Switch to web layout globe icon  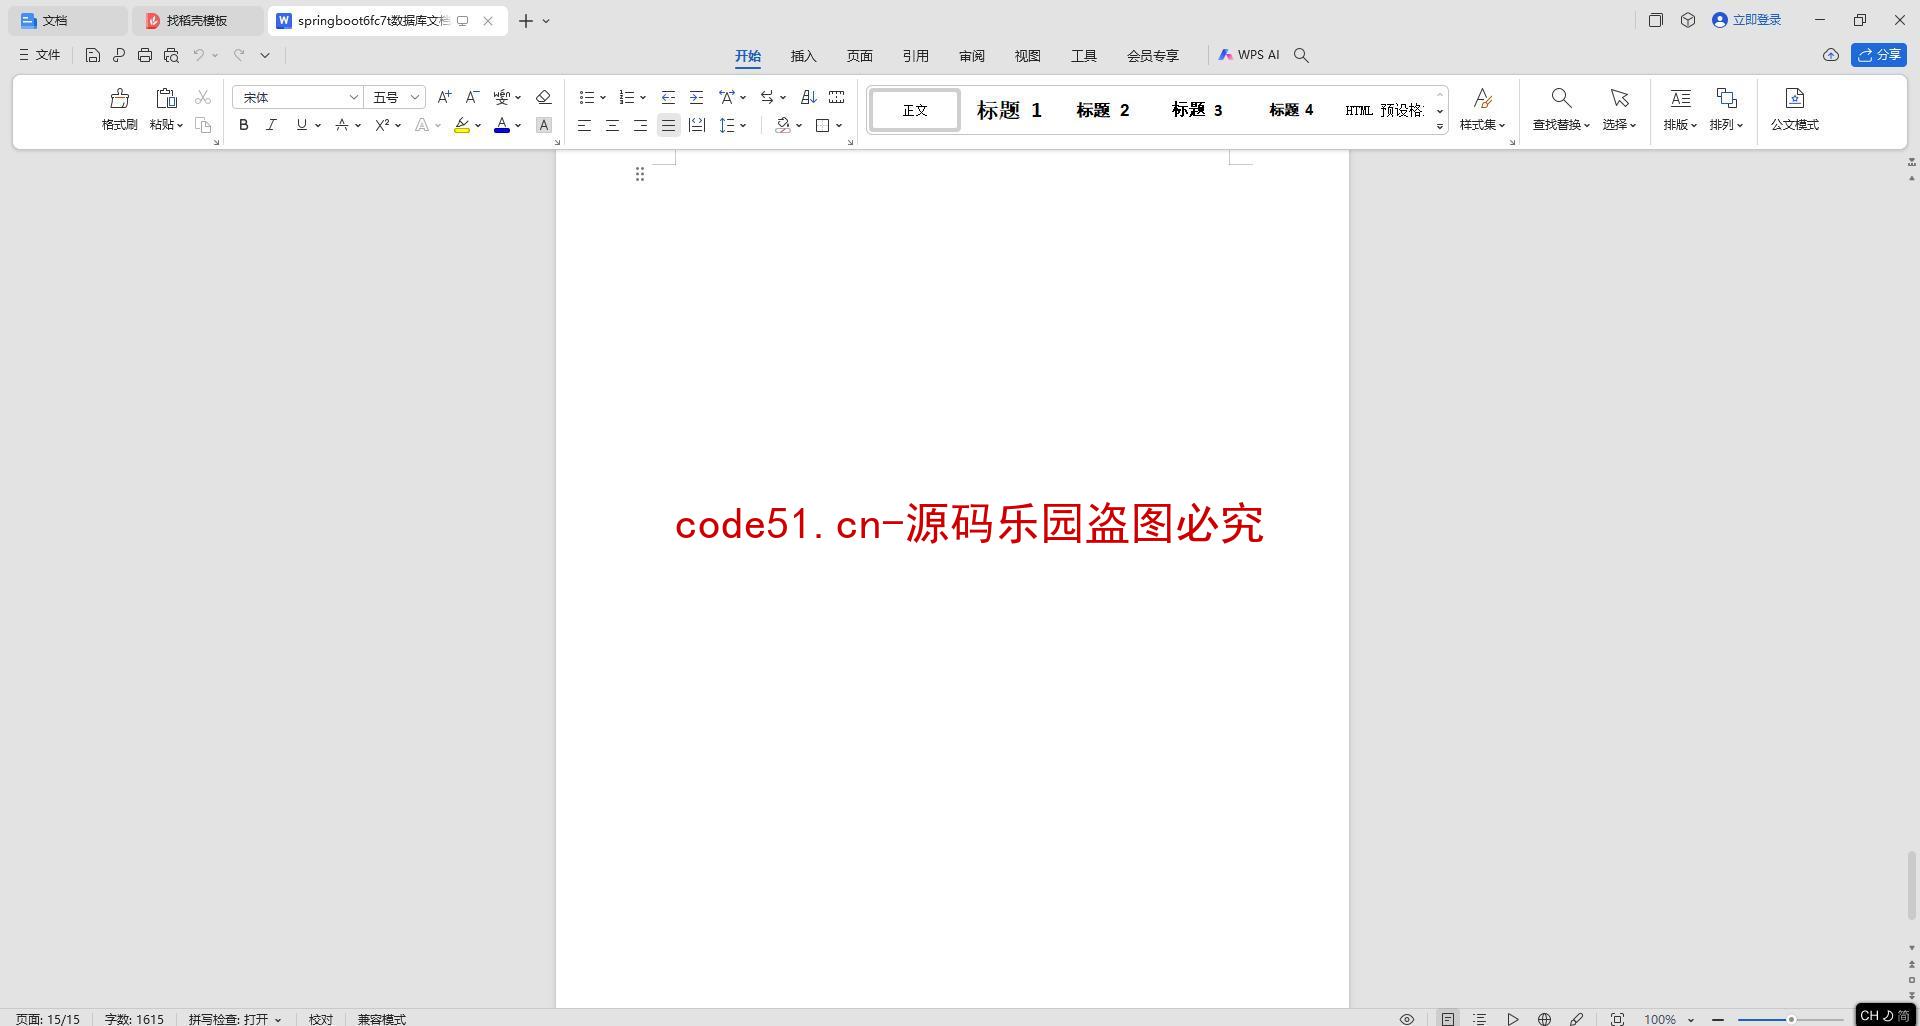pyautogui.click(x=1544, y=1019)
